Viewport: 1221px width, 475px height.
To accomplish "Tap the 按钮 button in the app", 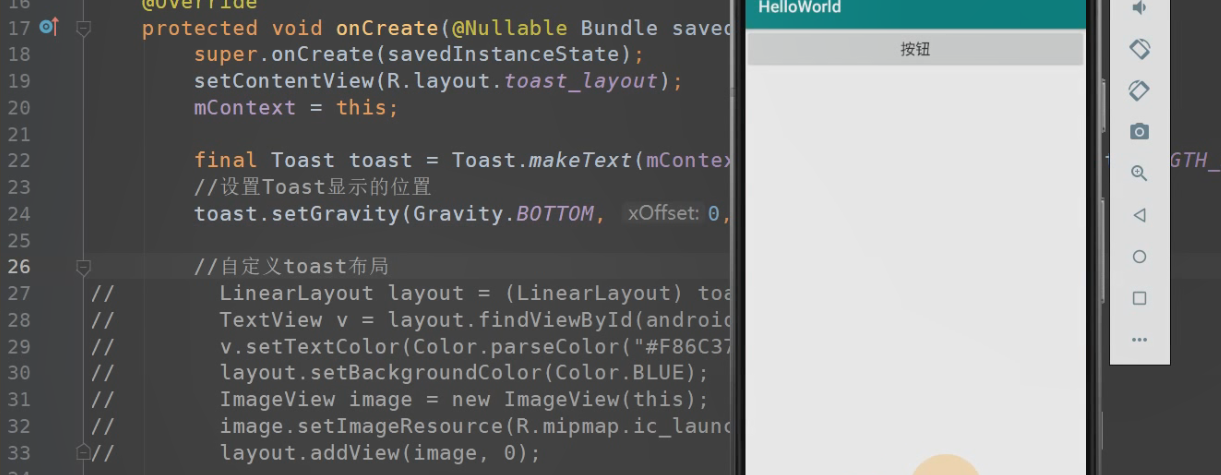I will 915,49.
